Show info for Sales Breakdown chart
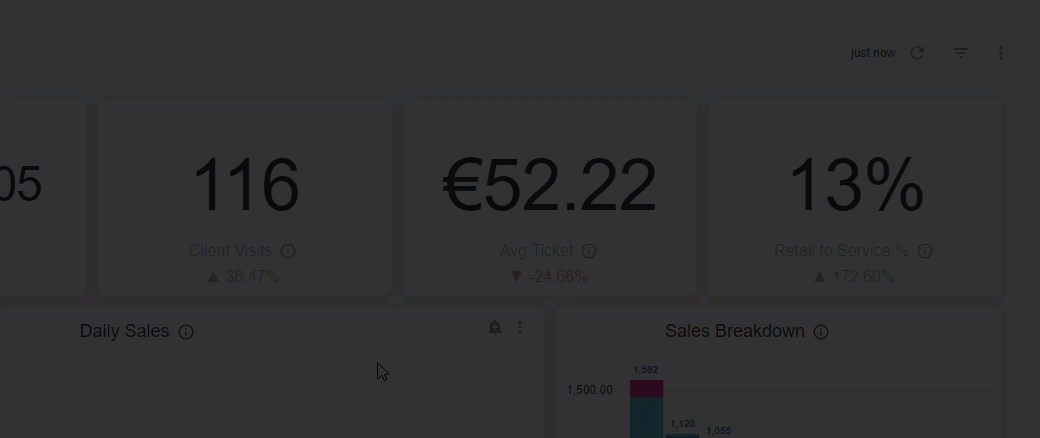Viewport: 1040px width, 438px height. coord(821,332)
